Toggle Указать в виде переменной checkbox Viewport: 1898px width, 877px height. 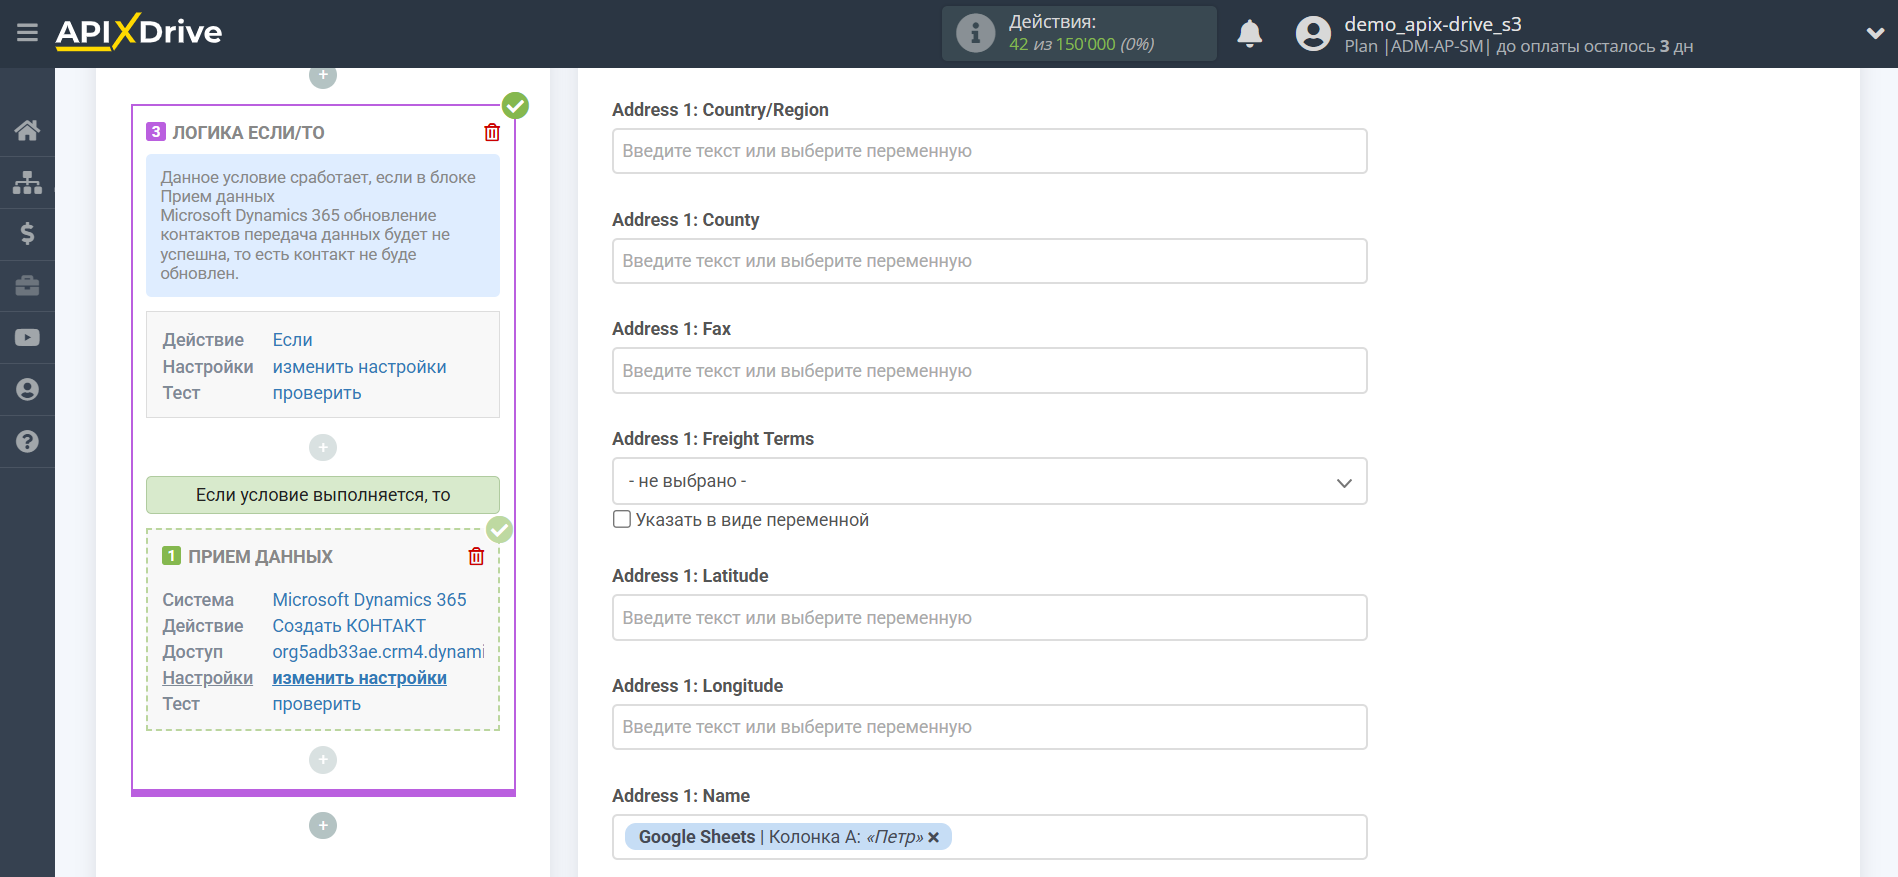click(622, 519)
